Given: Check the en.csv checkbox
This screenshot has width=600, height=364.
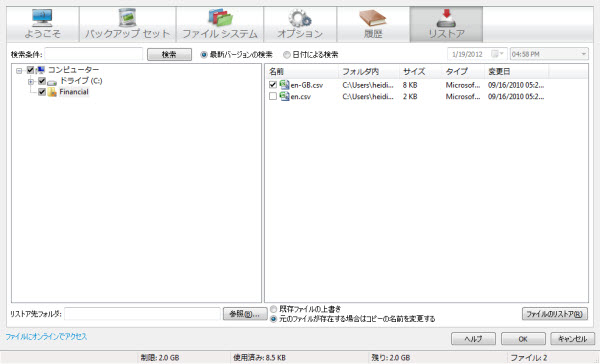Looking at the screenshot, I should 273,96.
